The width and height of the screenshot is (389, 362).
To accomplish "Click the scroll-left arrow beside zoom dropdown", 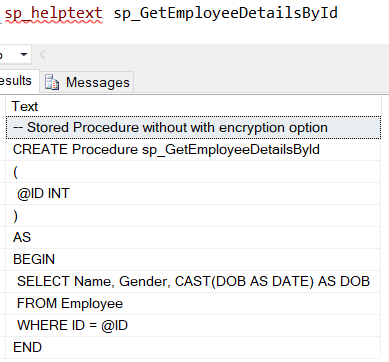I will [42, 54].
